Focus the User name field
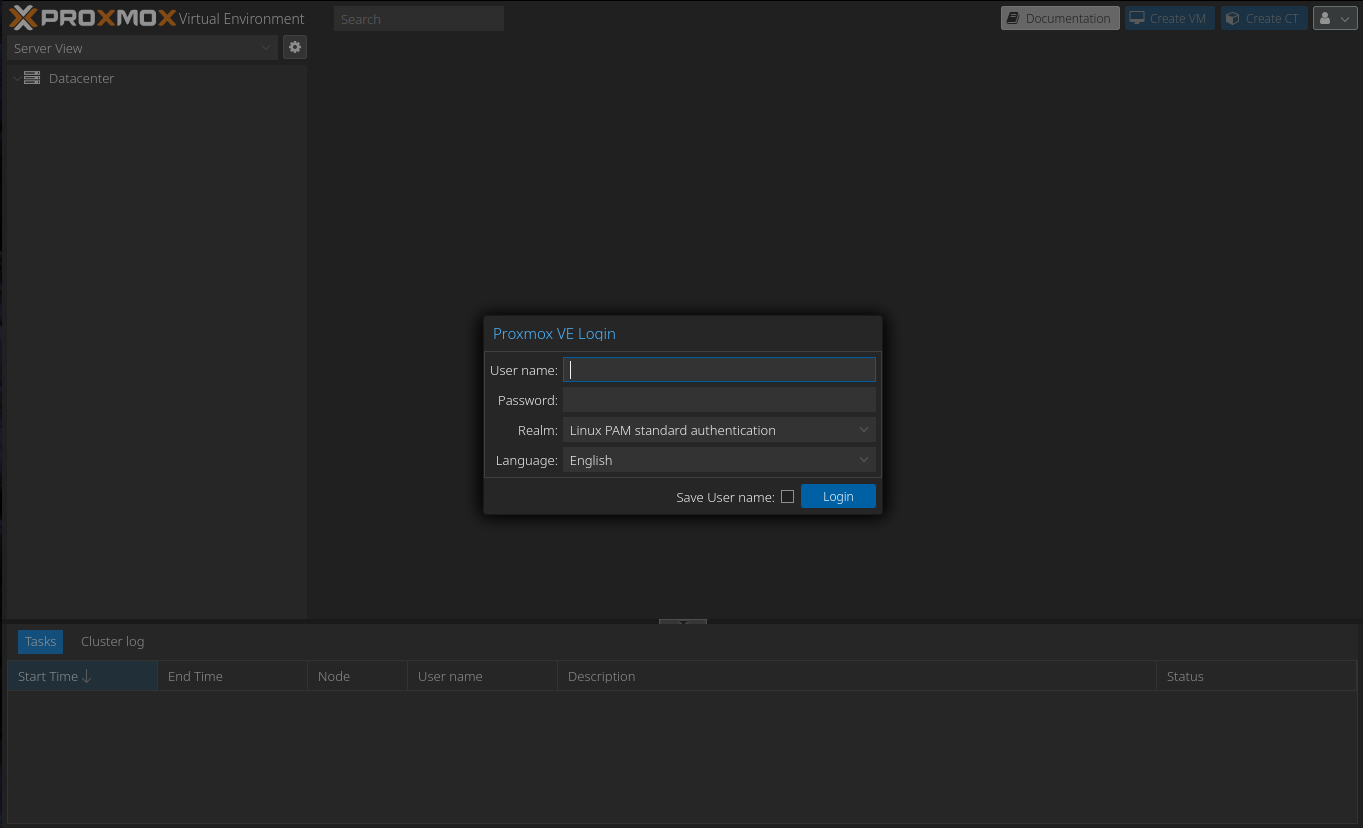 coord(719,370)
